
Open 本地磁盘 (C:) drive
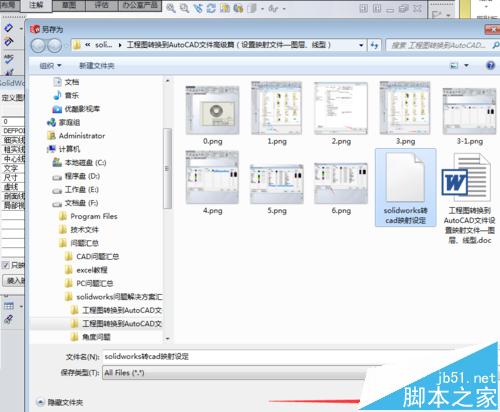point(79,163)
